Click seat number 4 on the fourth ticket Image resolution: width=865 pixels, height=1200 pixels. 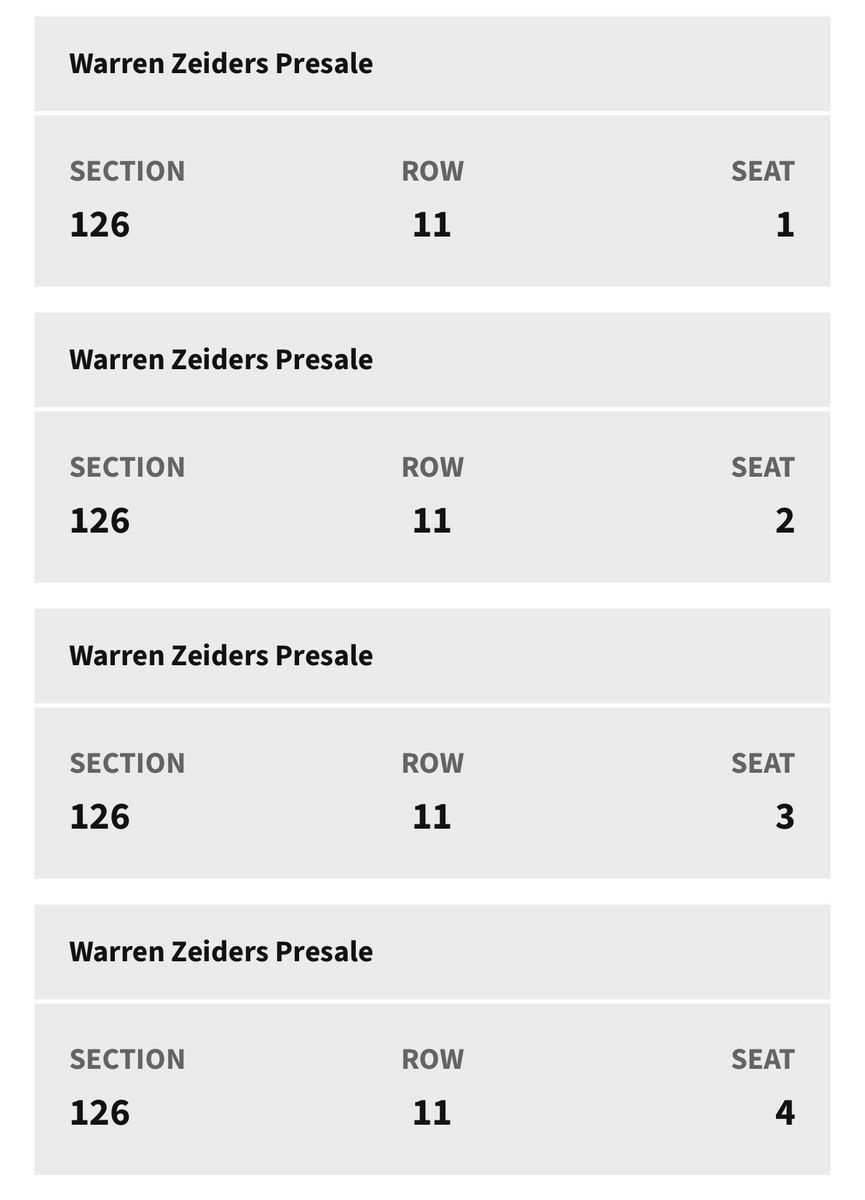(x=784, y=1112)
